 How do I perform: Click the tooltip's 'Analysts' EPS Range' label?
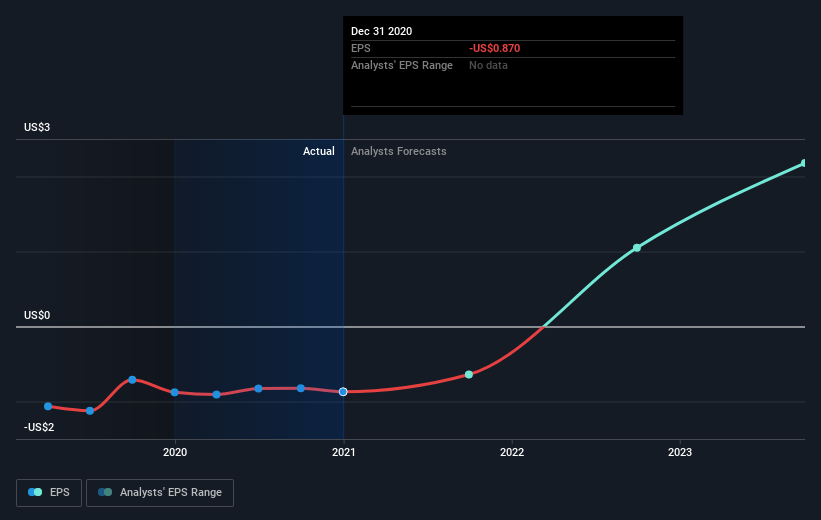coord(402,65)
